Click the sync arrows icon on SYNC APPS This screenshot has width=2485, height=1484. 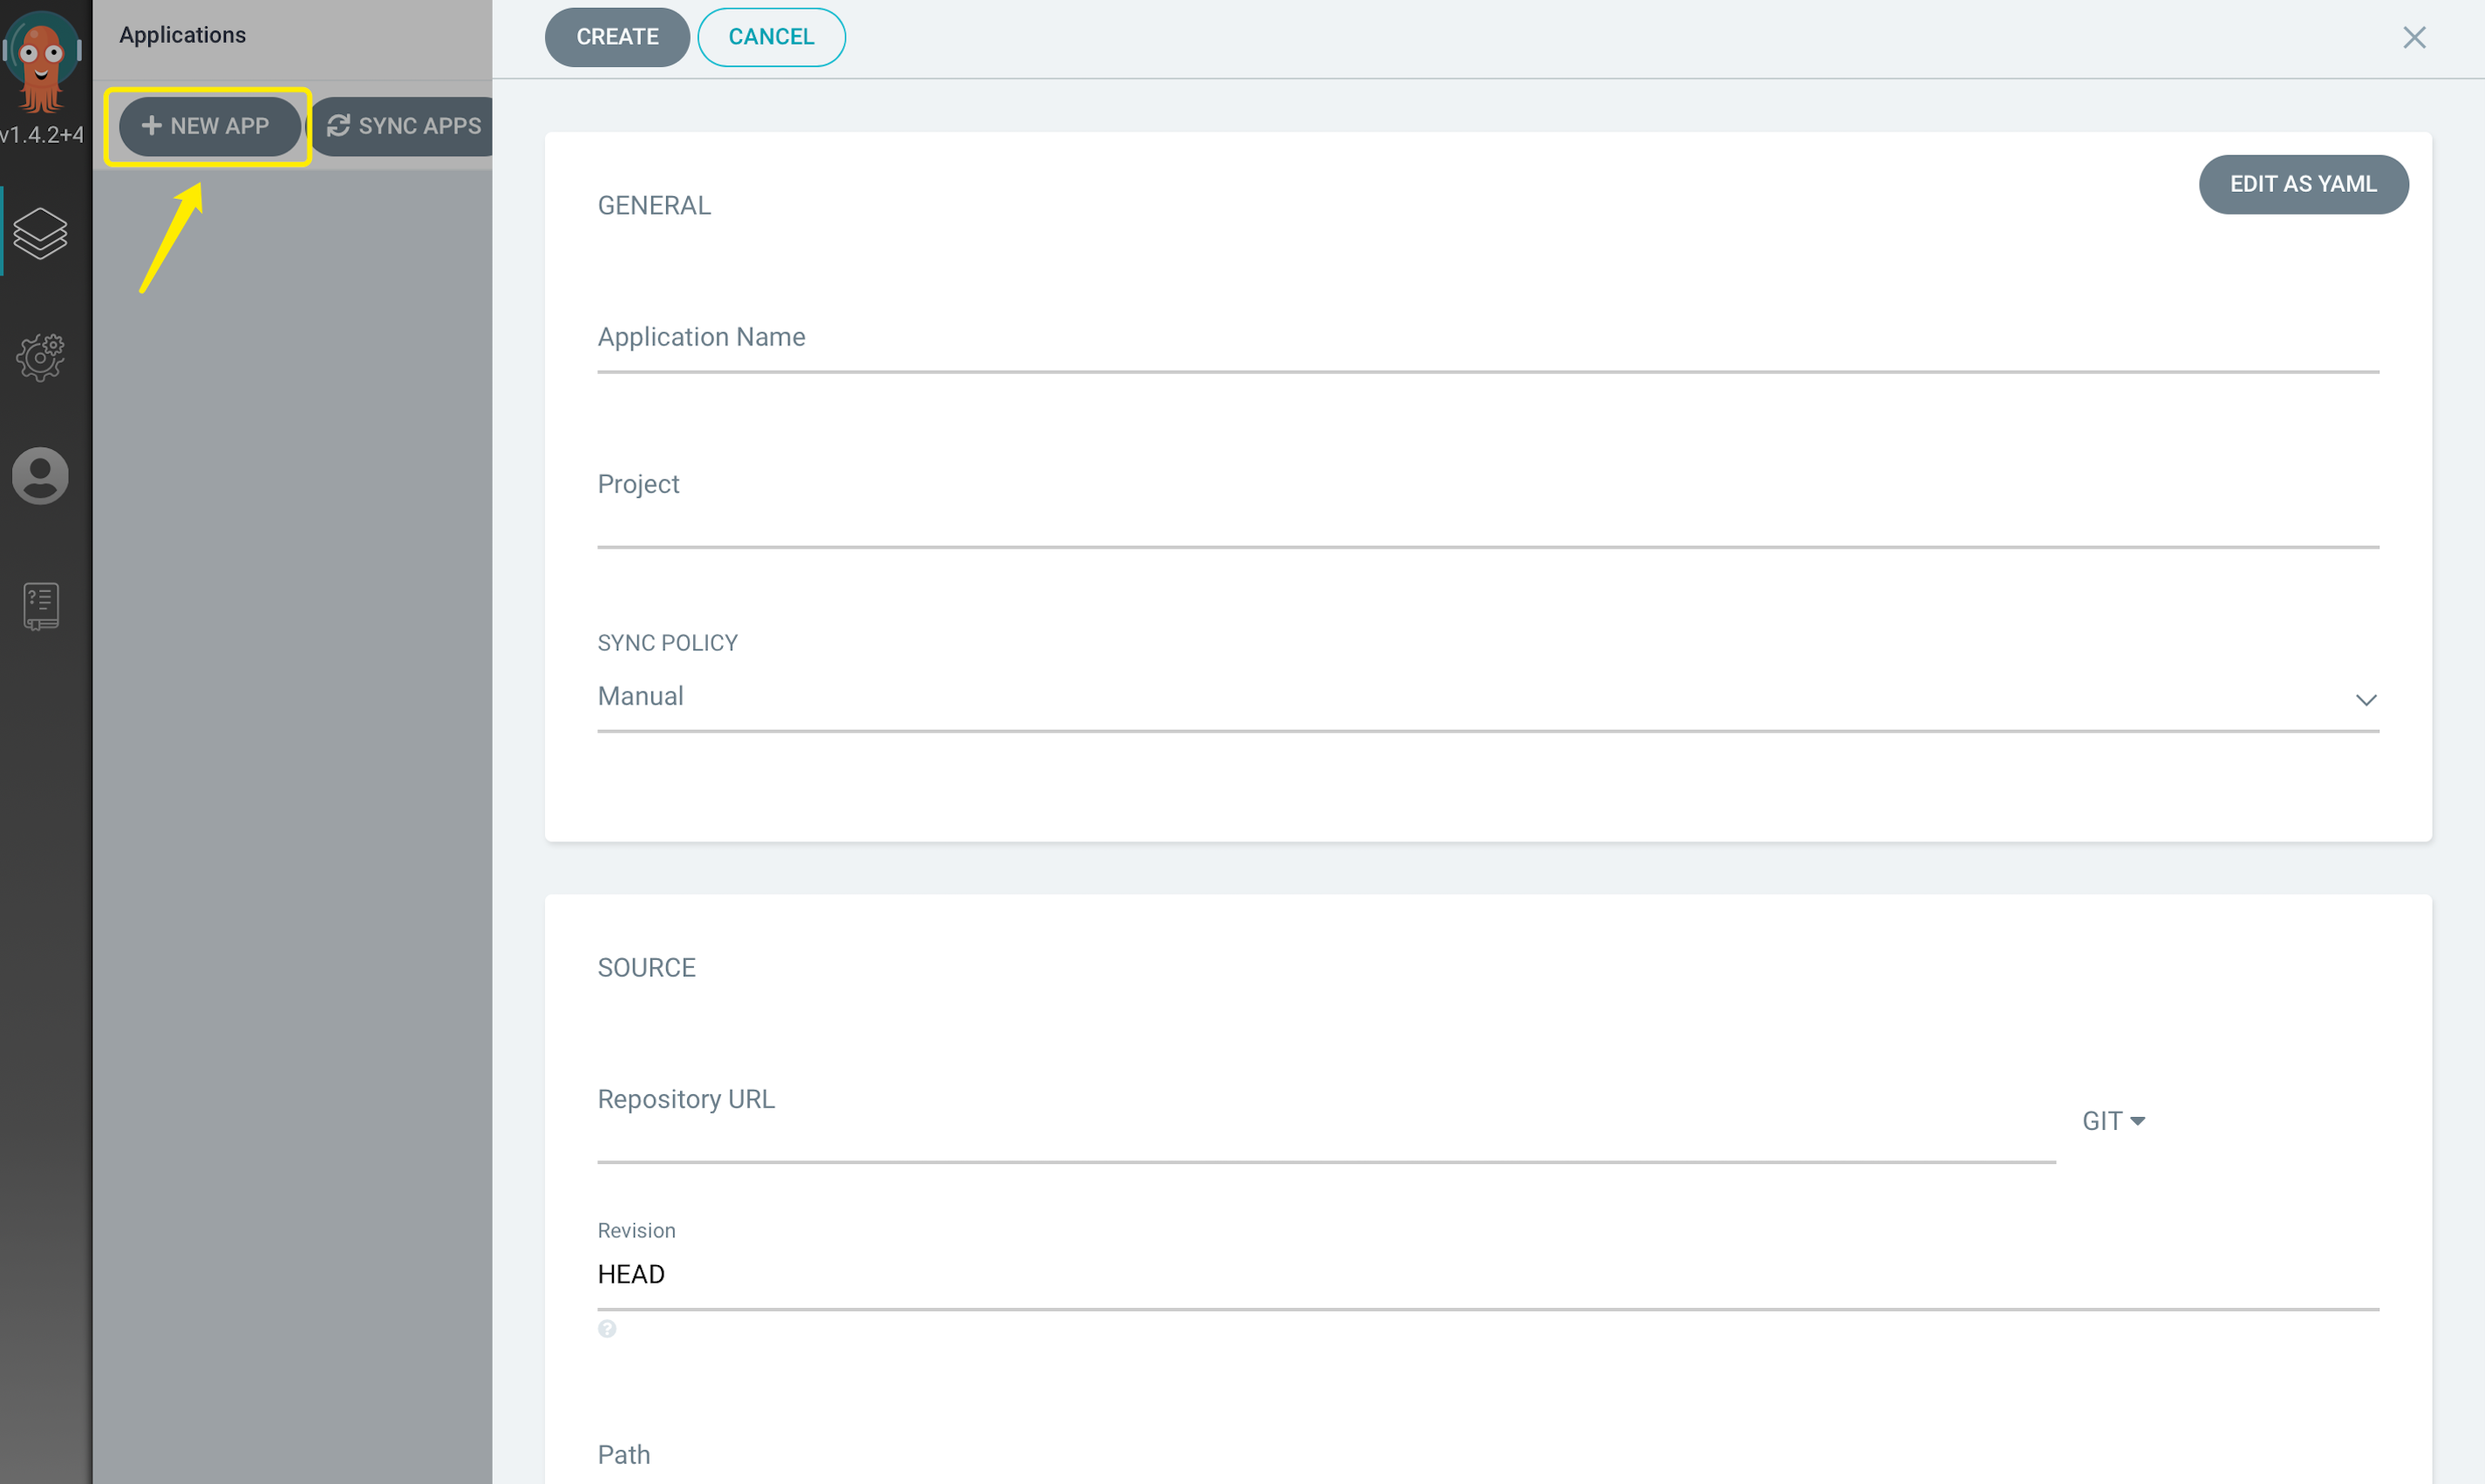pyautogui.click(x=338, y=125)
